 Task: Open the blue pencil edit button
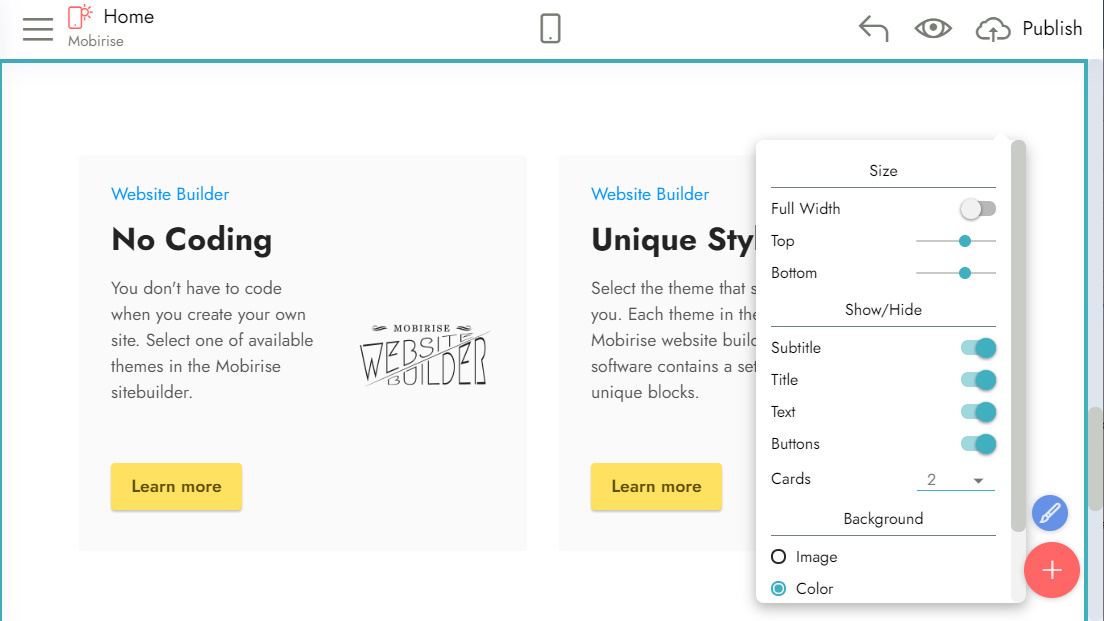1050,513
